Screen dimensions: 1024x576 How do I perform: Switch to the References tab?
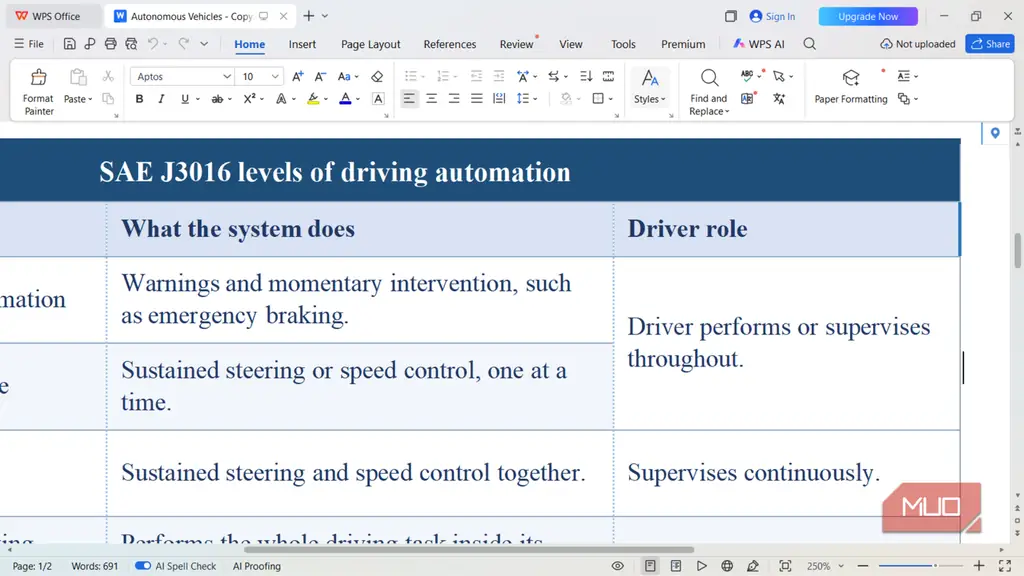click(450, 44)
